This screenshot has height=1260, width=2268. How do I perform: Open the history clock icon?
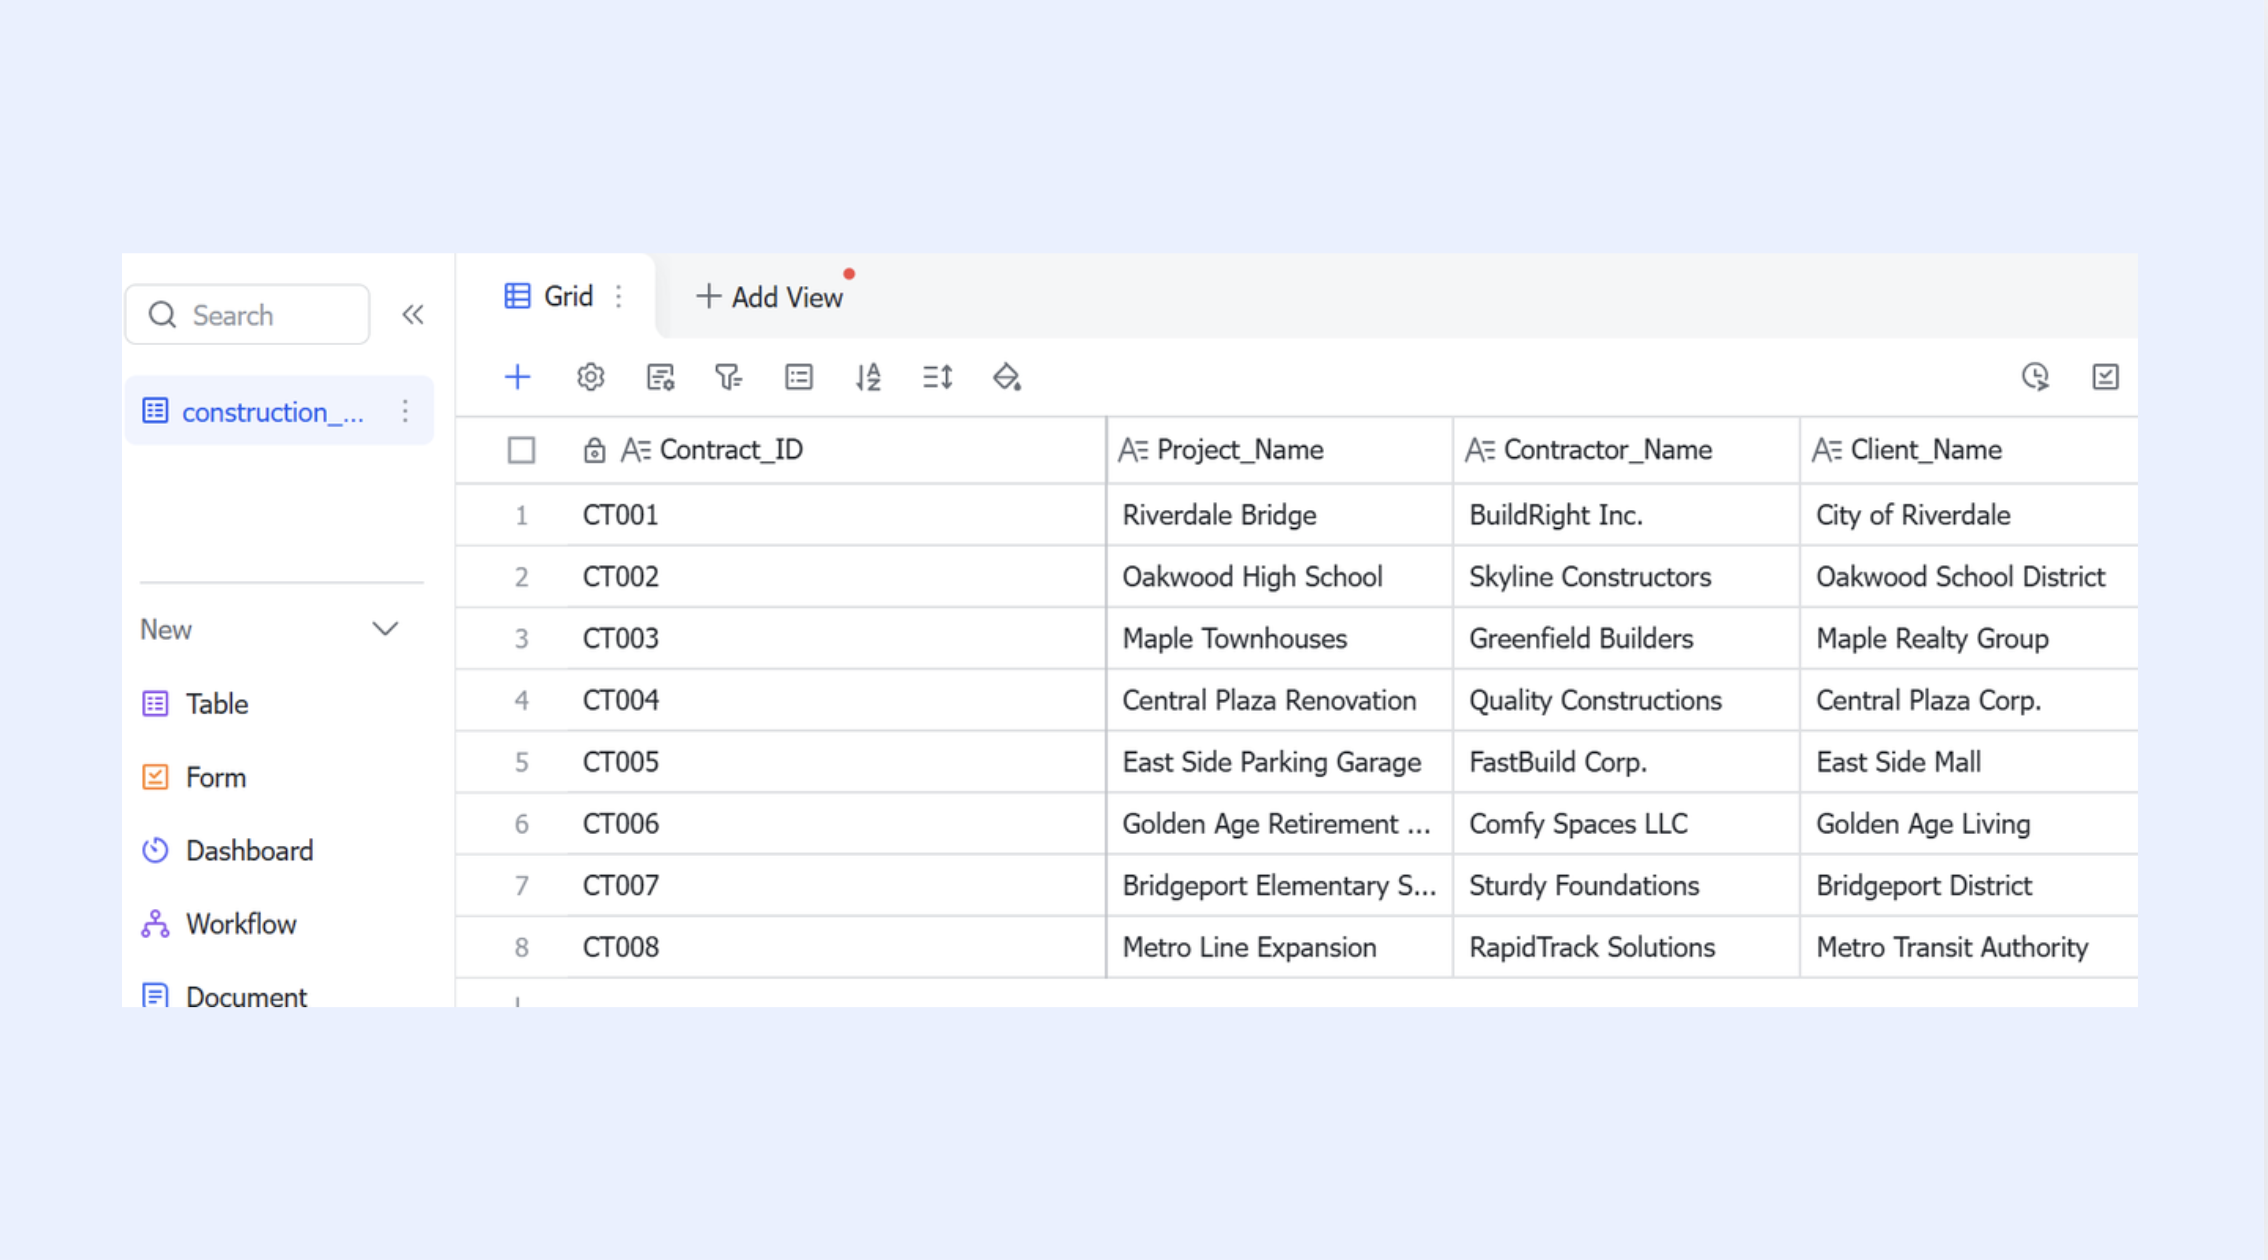coord(2035,377)
